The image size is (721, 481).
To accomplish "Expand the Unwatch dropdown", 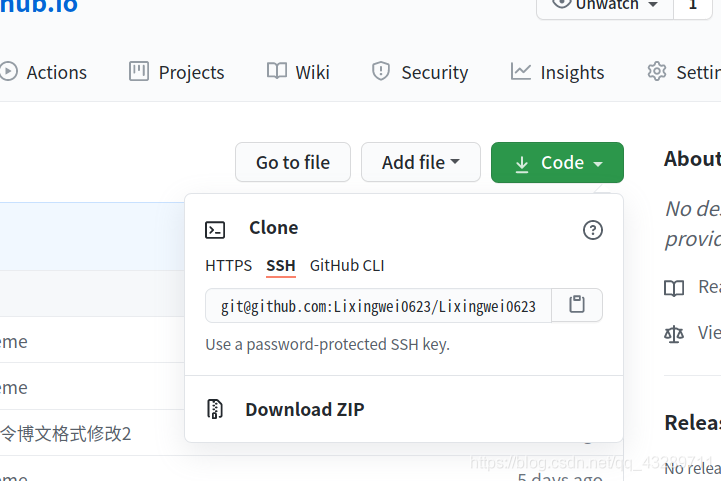I will click(x=605, y=6).
